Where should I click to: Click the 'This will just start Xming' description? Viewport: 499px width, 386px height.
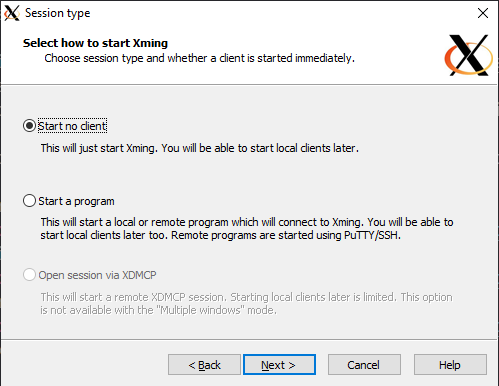pyautogui.click(x=200, y=148)
